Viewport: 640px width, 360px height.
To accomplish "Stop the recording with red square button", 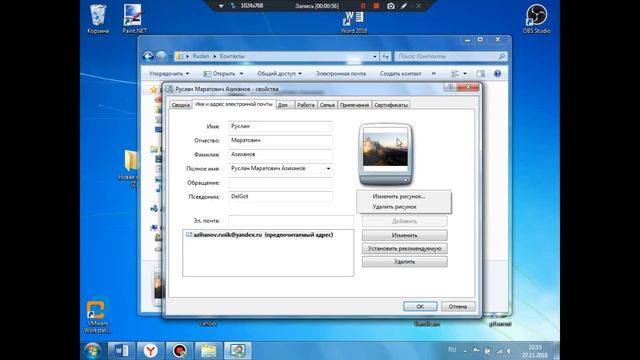I will [376, 6].
